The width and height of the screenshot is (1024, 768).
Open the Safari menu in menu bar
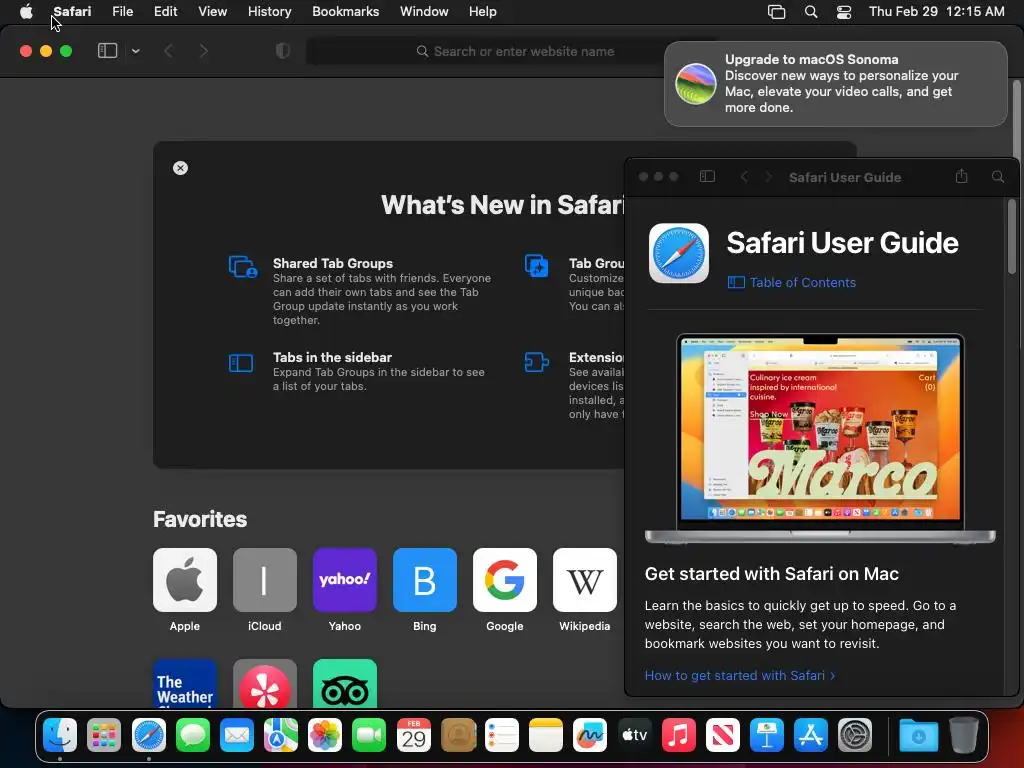tap(72, 12)
